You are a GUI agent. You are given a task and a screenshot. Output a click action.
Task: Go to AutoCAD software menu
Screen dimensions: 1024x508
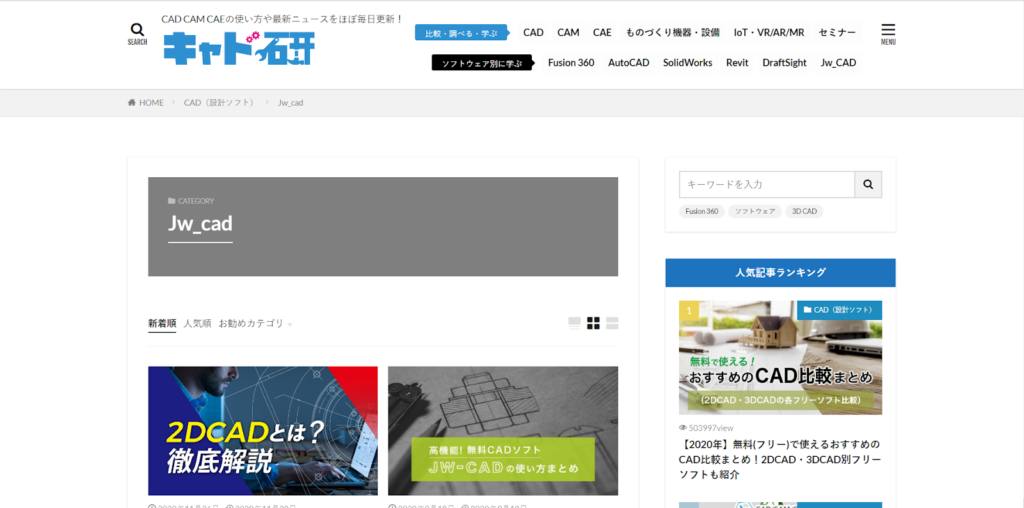629,63
